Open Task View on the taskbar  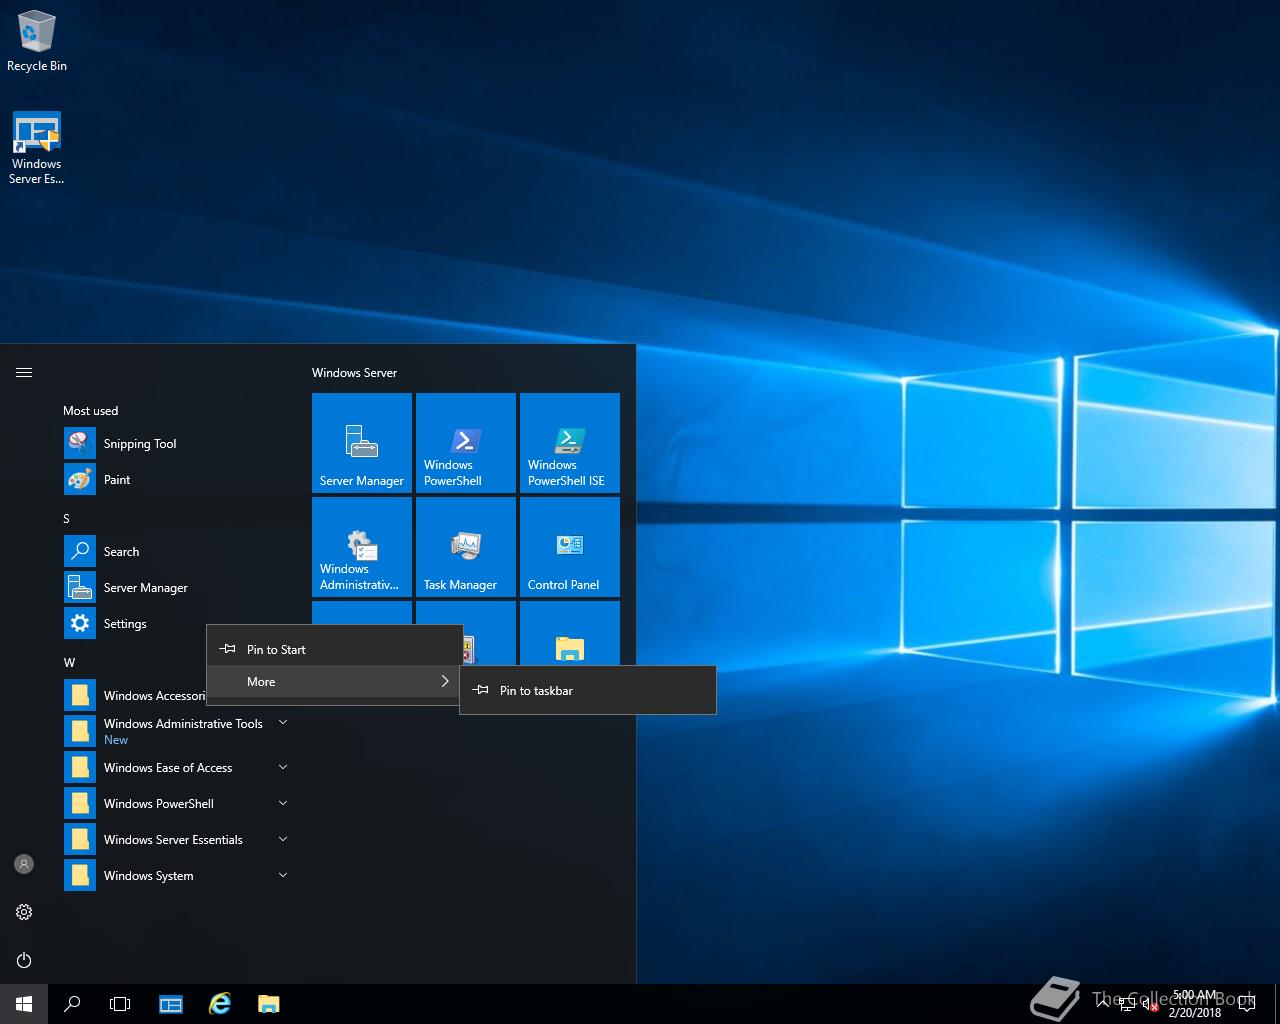(120, 1004)
